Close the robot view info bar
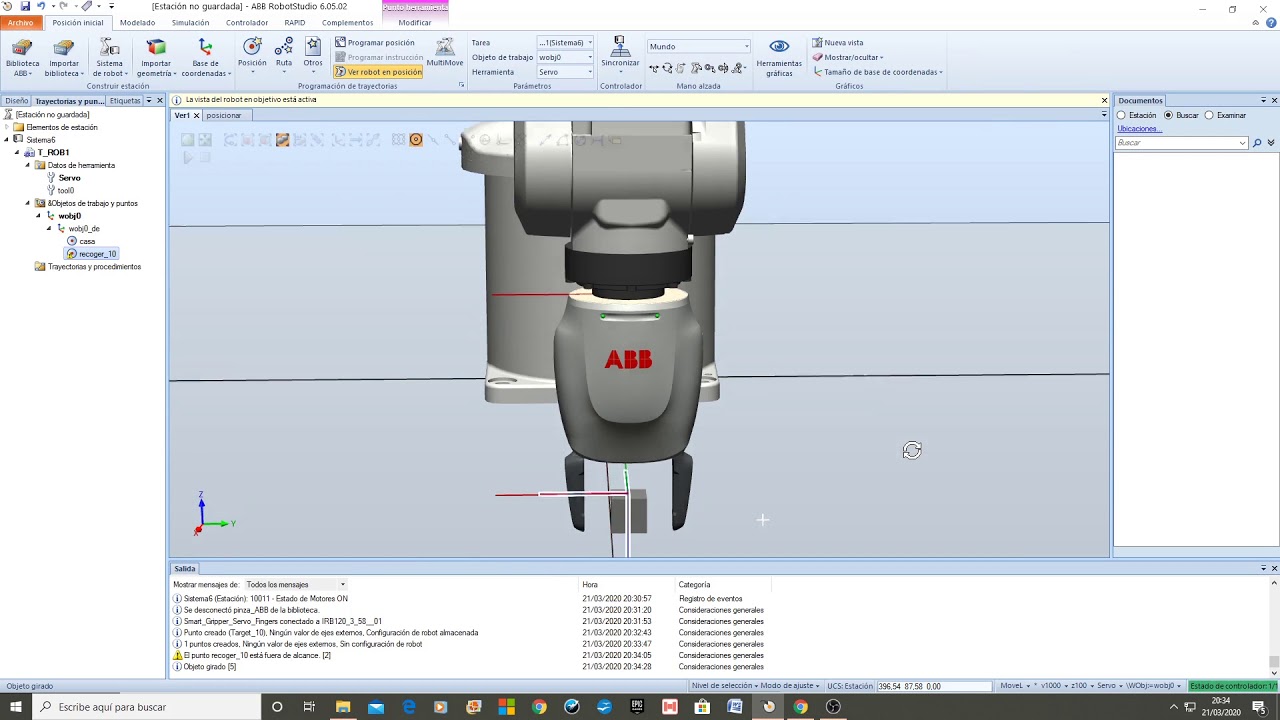 1104,100
